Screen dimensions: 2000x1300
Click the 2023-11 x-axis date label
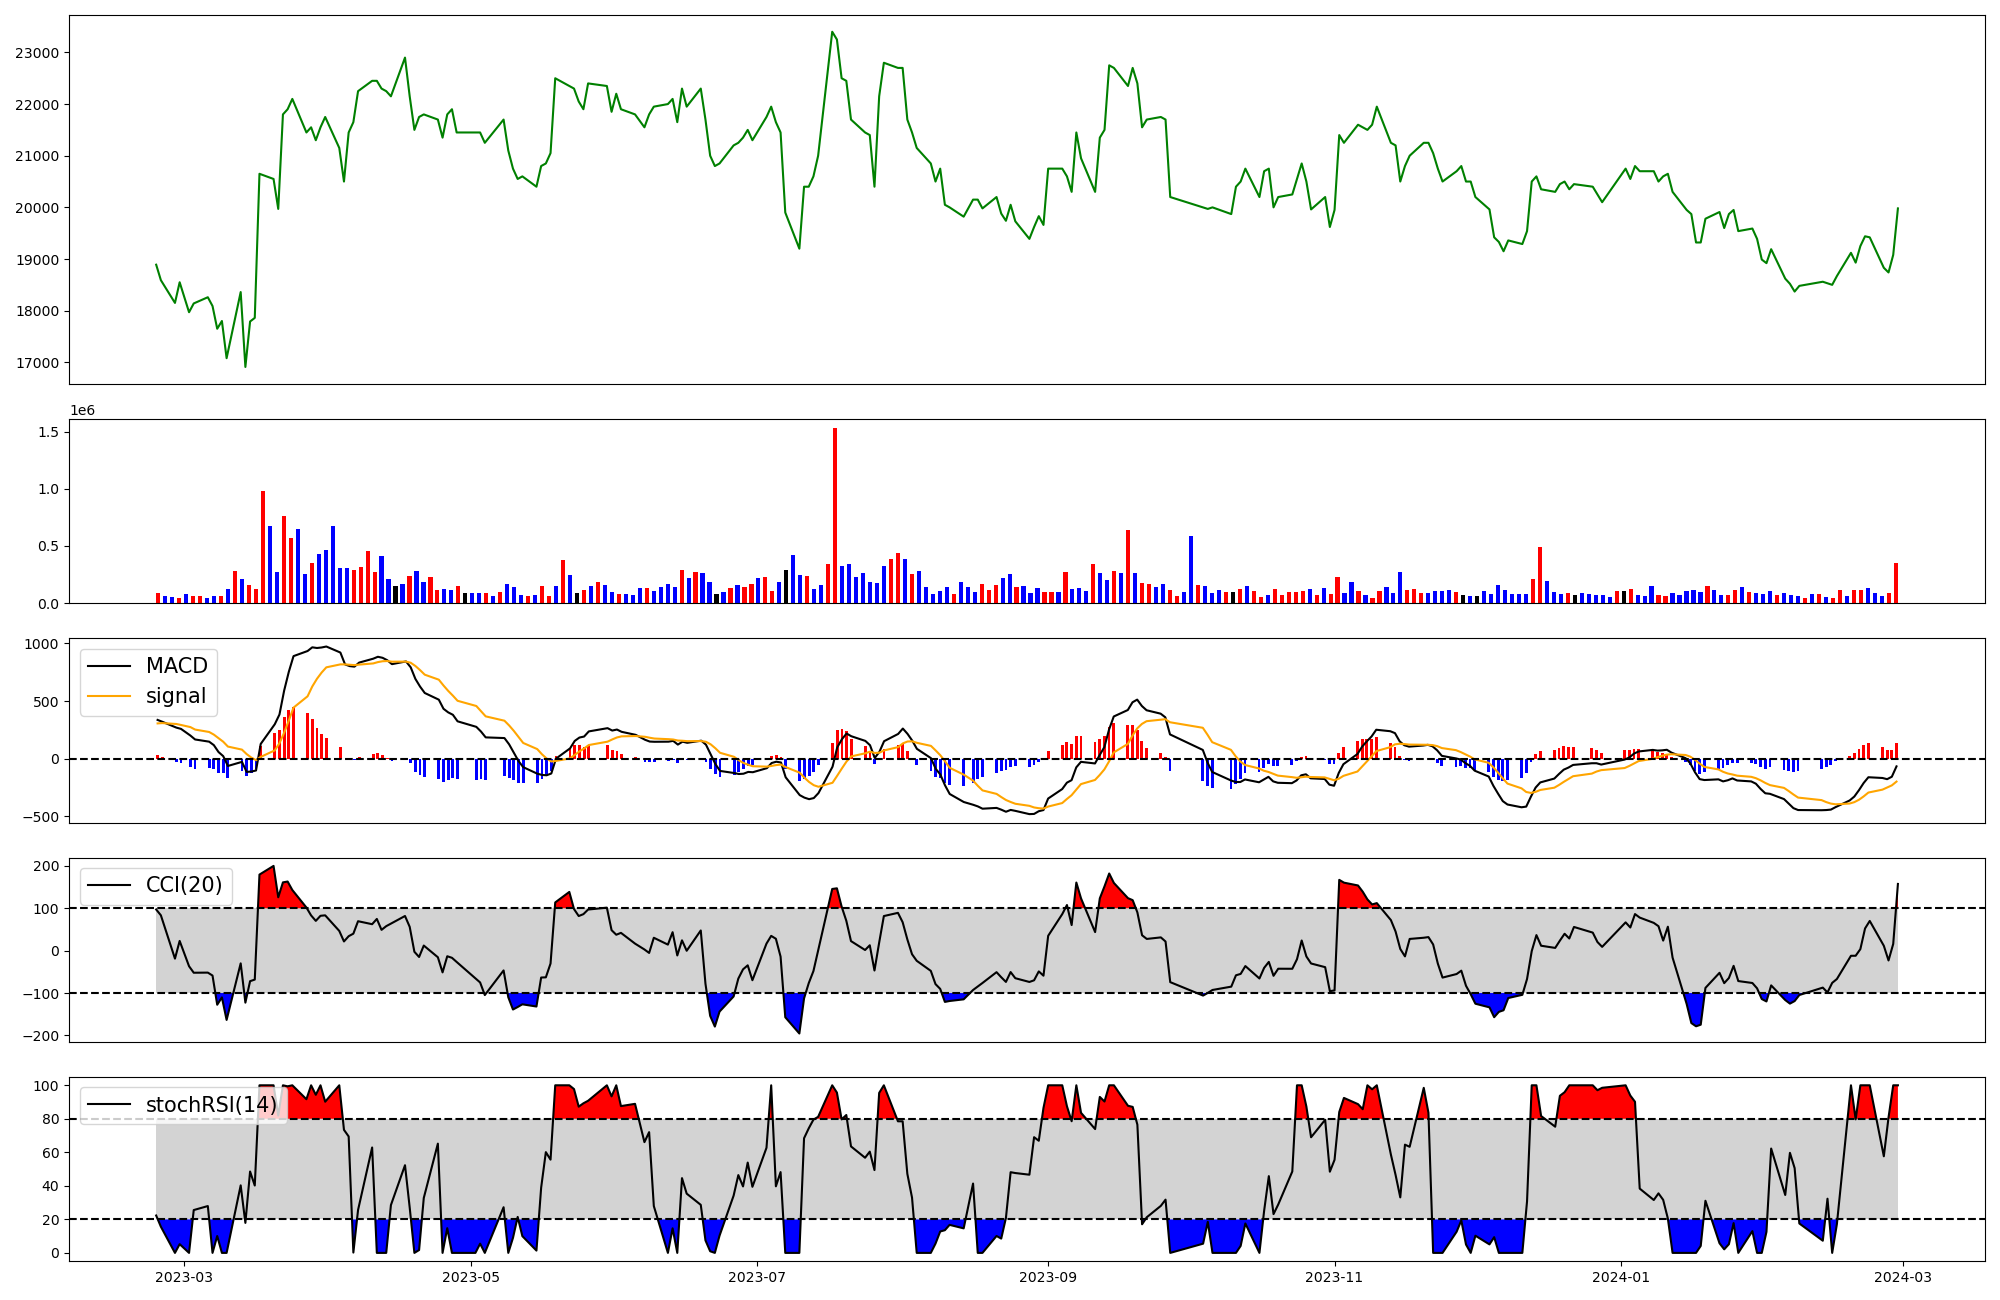click(x=1335, y=1277)
